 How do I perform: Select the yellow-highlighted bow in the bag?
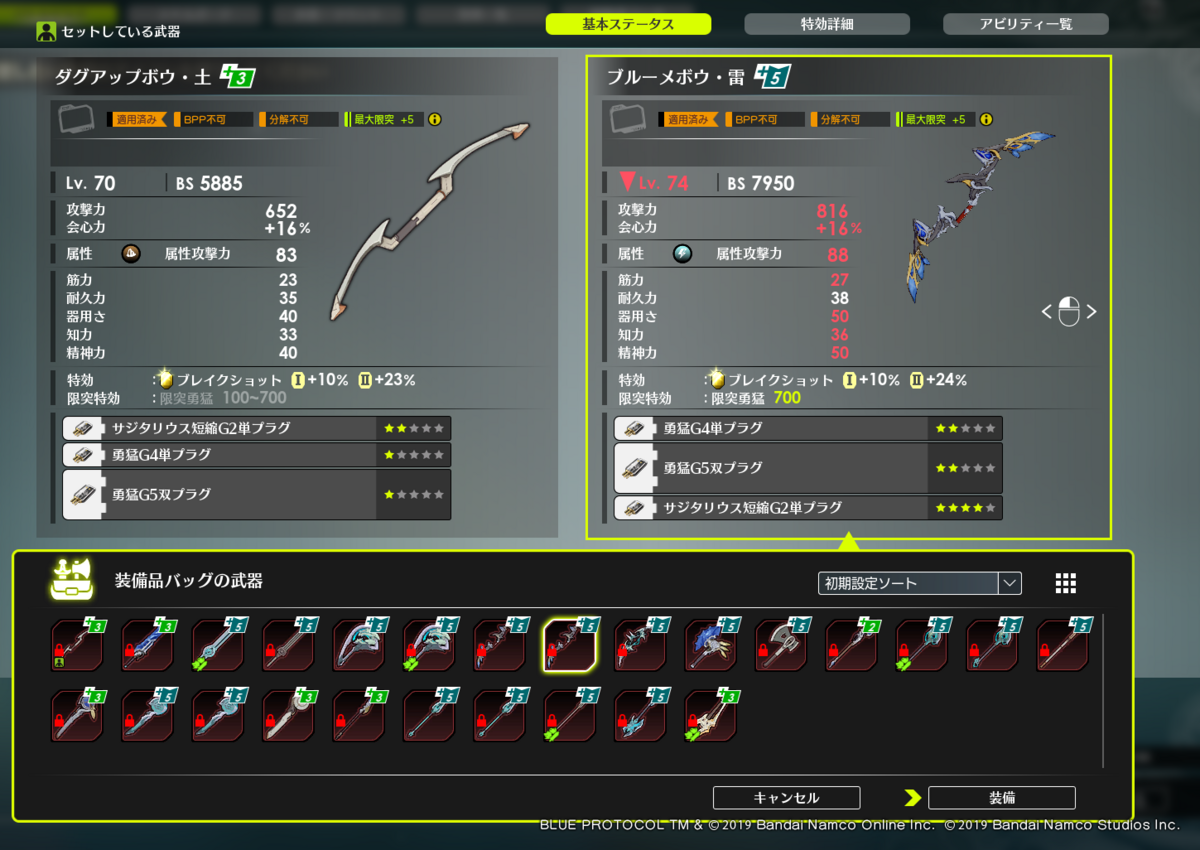click(x=569, y=646)
